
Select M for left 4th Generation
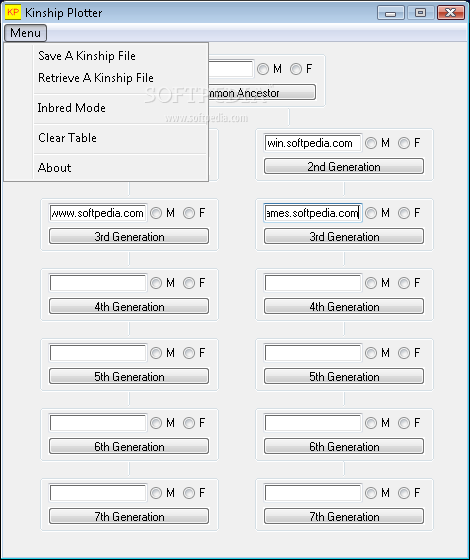click(156, 283)
